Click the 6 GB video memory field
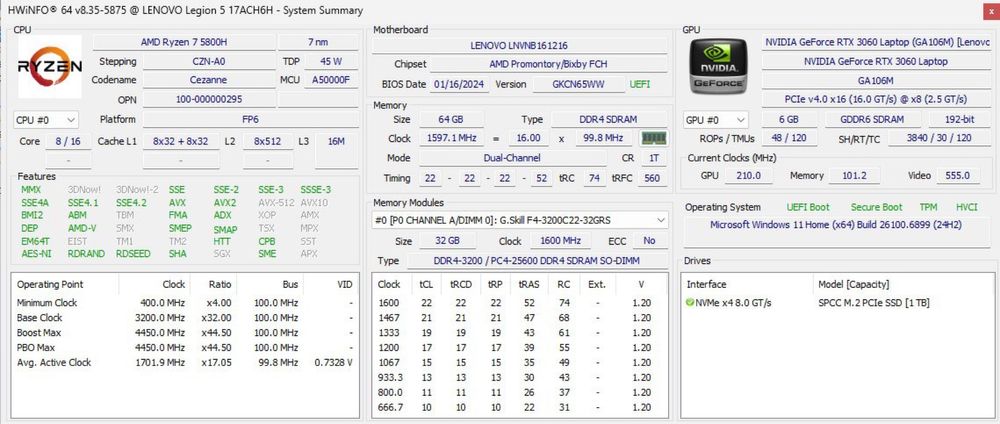1000x424 pixels. click(x=788, y=120)
